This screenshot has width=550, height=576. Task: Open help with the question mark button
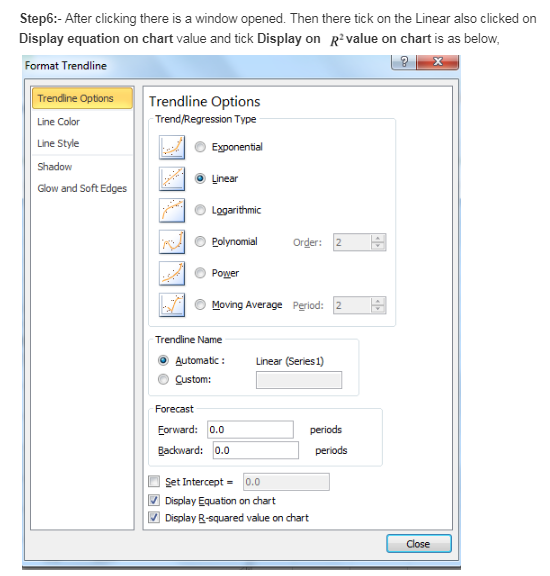pos(404,61)
